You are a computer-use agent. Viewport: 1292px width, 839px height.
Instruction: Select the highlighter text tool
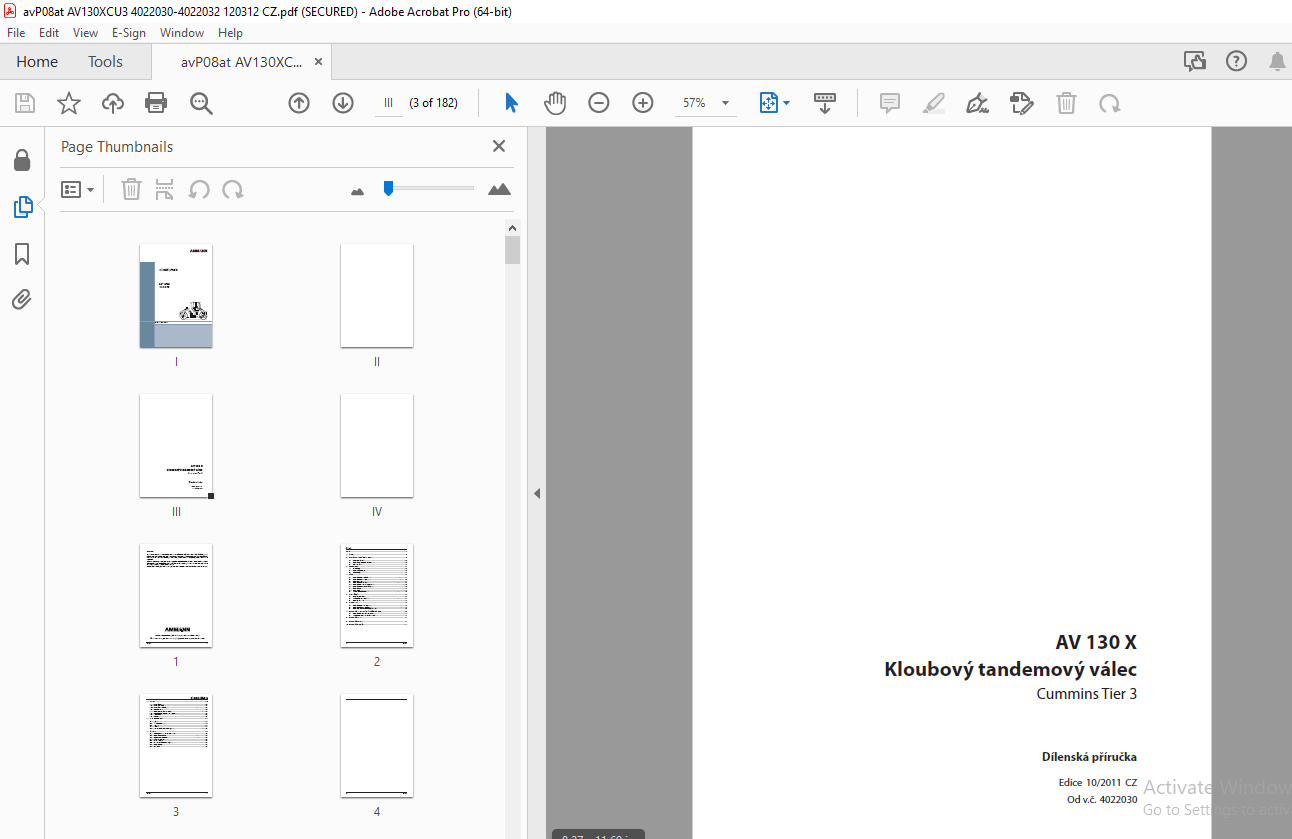pos(934,103)
